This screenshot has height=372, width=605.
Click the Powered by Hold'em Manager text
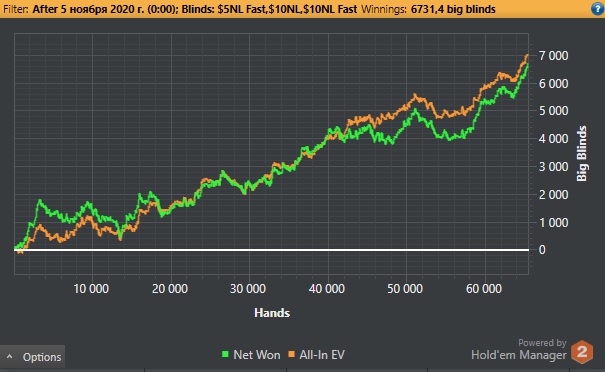point(519,350)
